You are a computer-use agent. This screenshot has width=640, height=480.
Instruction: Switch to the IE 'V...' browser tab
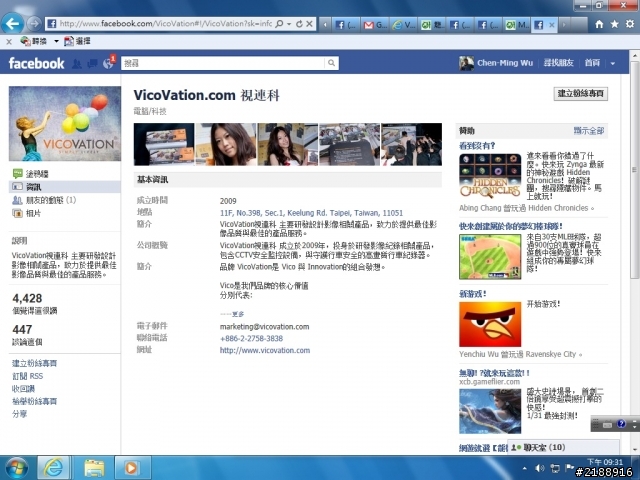(x=404, y=25)
